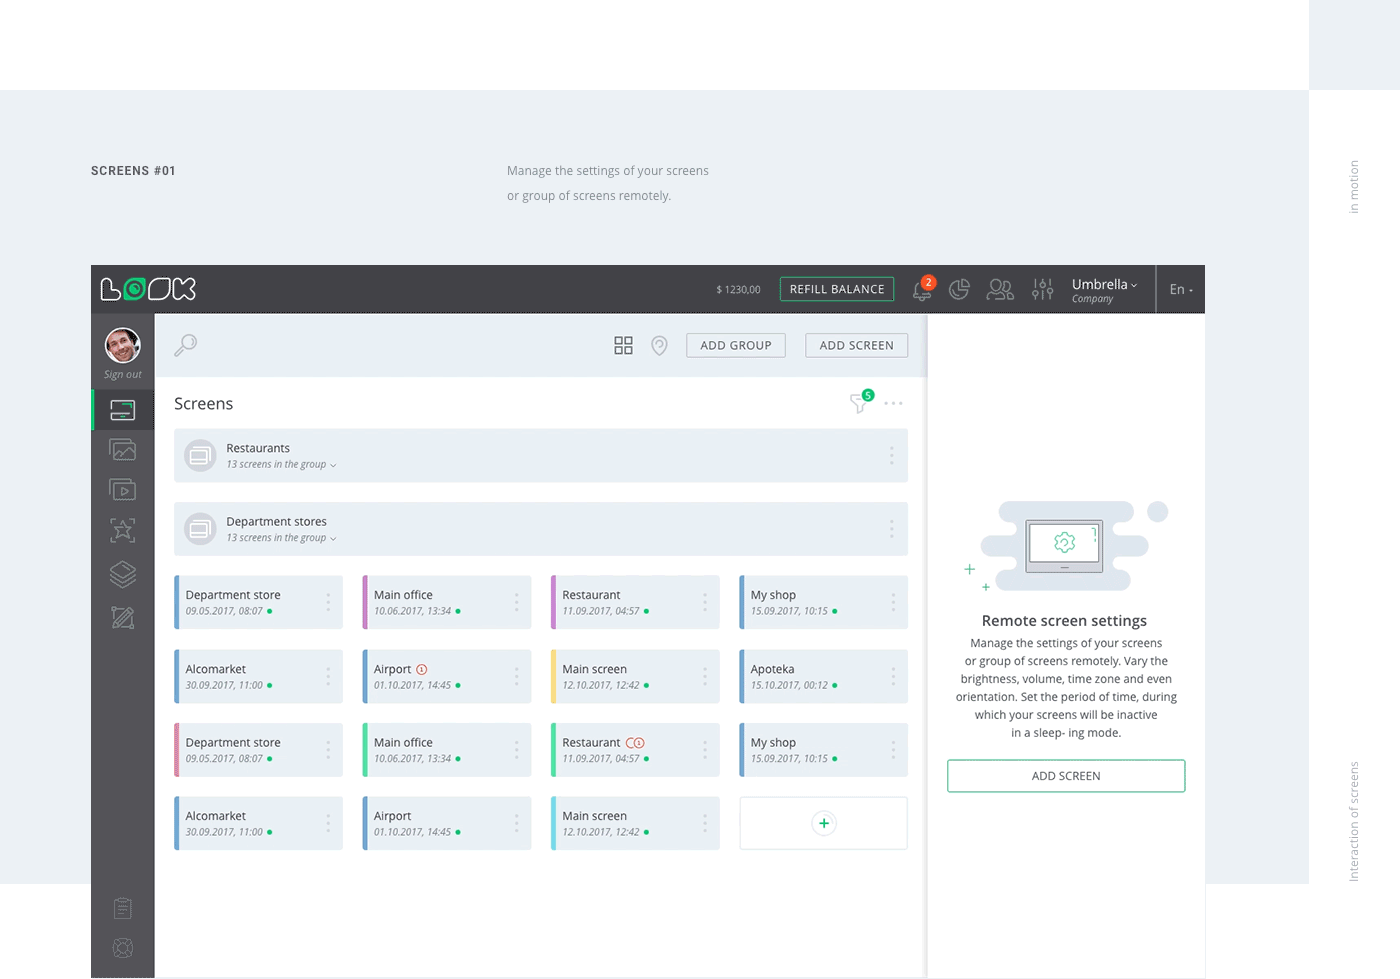The height and width of the screenshot is (979, 1400).
Task: Click the search magnifier icon
Action: click(x=185, y=345)
